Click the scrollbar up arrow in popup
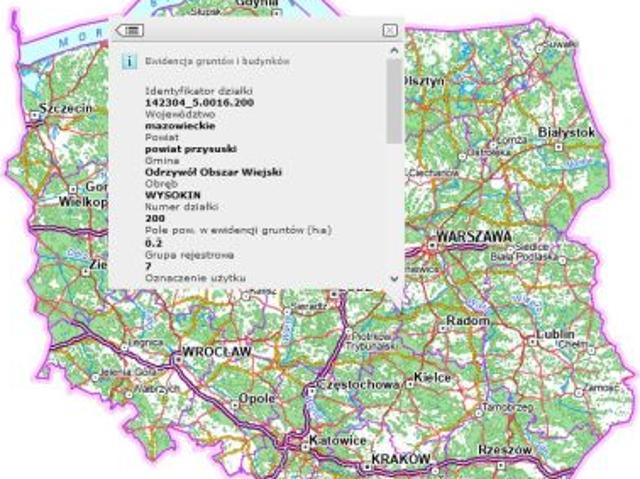The height and width of the screenshot is (479, 640). click(394, 49)
